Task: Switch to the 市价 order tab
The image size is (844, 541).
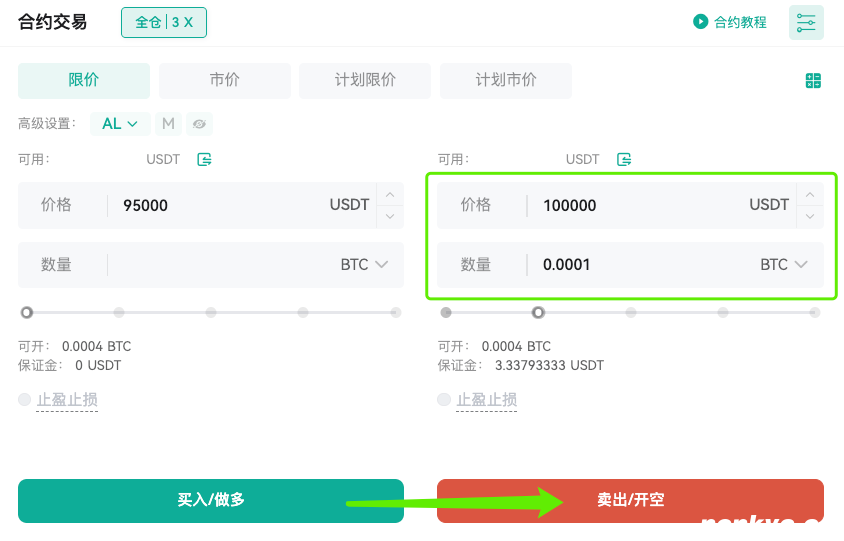Action: [x=224, y=80]
